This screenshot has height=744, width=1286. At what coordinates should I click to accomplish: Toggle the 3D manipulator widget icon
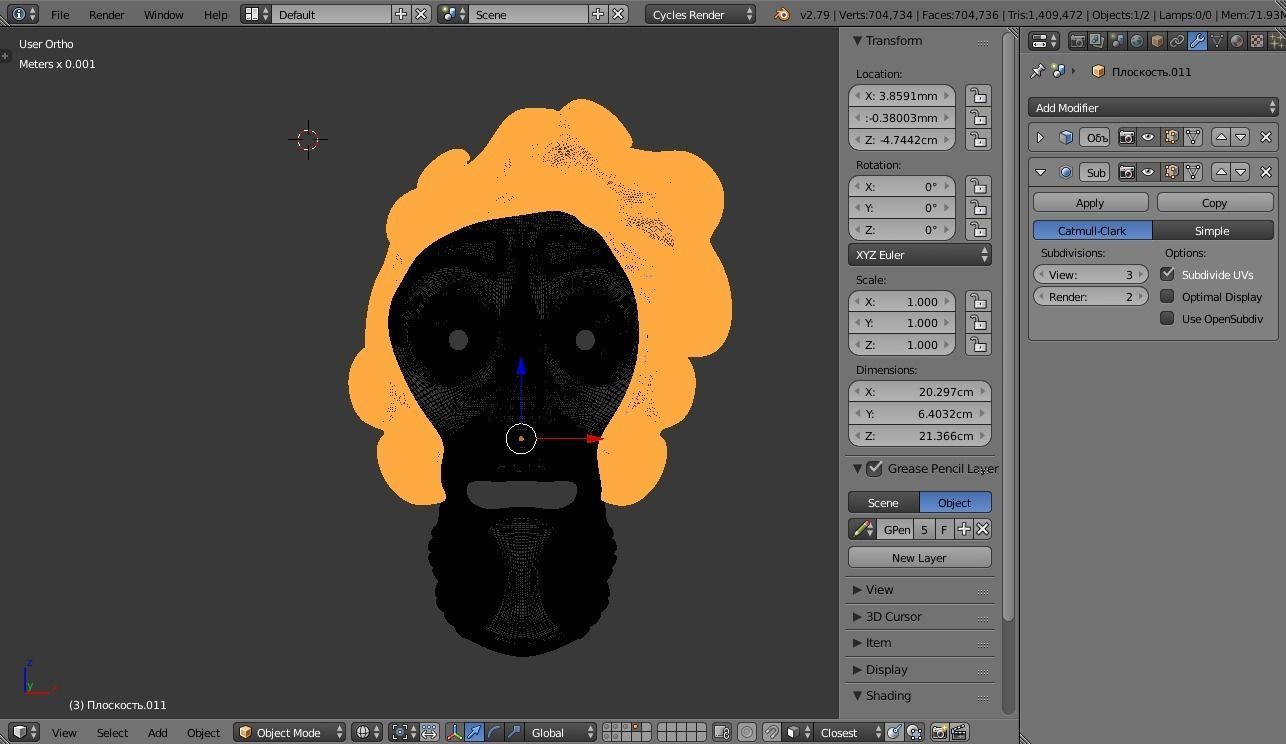coord(454,733)
